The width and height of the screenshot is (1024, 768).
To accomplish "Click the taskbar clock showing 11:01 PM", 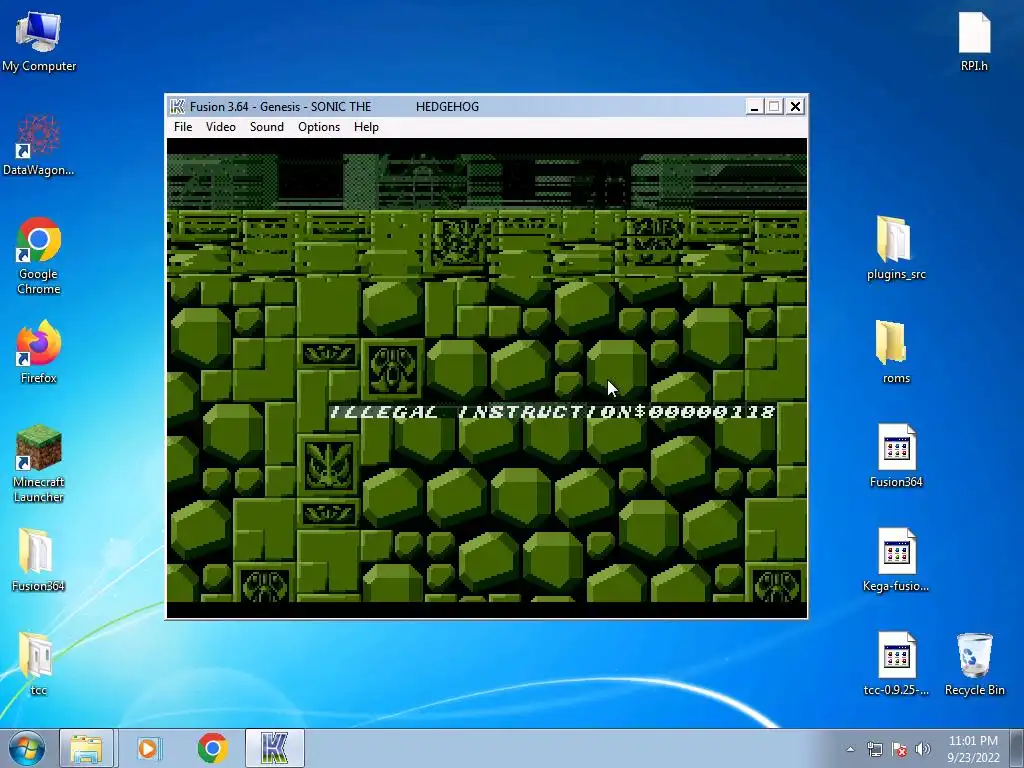I will [973, 749].
